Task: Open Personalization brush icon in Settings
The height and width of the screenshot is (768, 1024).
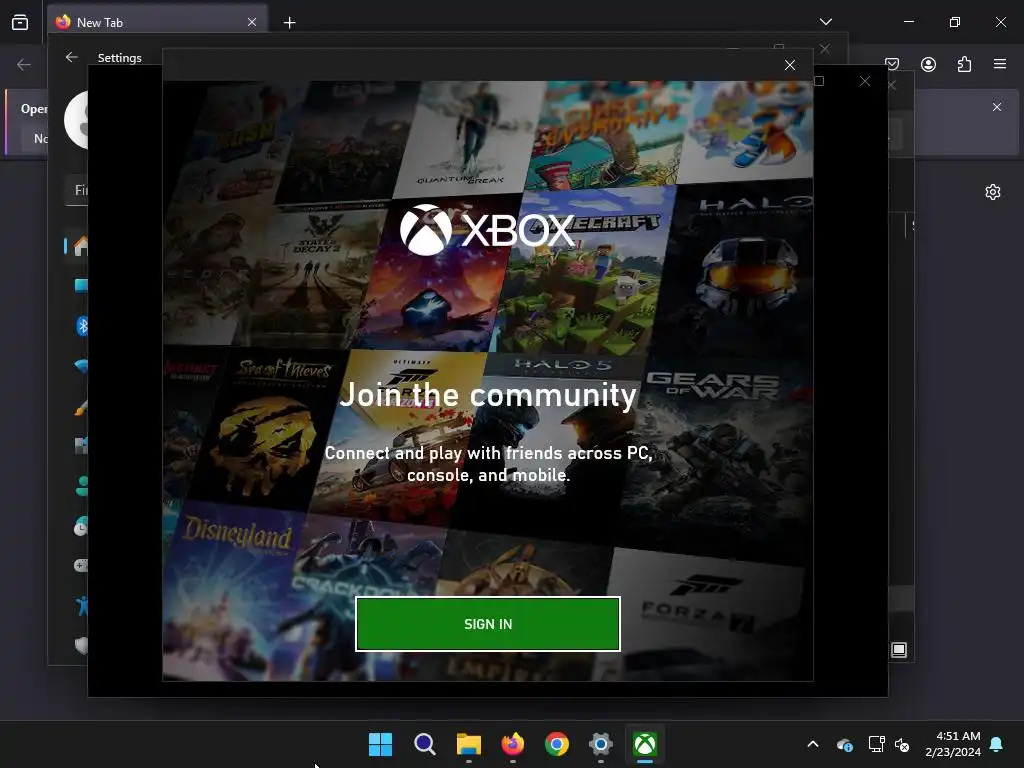Action: click(x=81, y=408)
